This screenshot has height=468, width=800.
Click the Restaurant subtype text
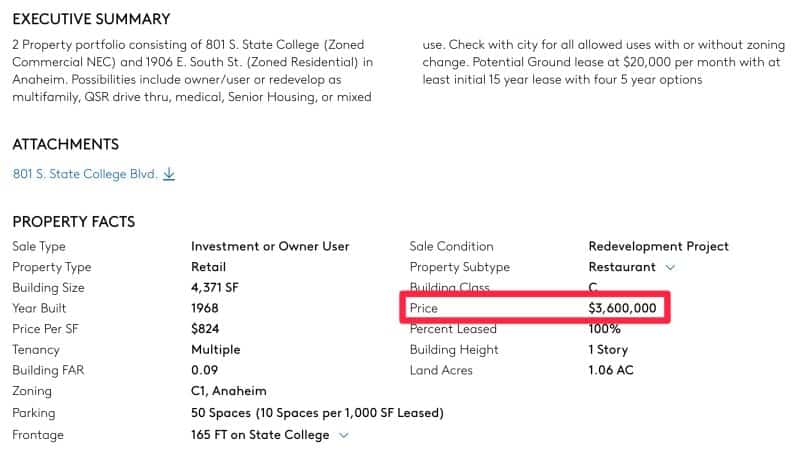tap(622, 267)
